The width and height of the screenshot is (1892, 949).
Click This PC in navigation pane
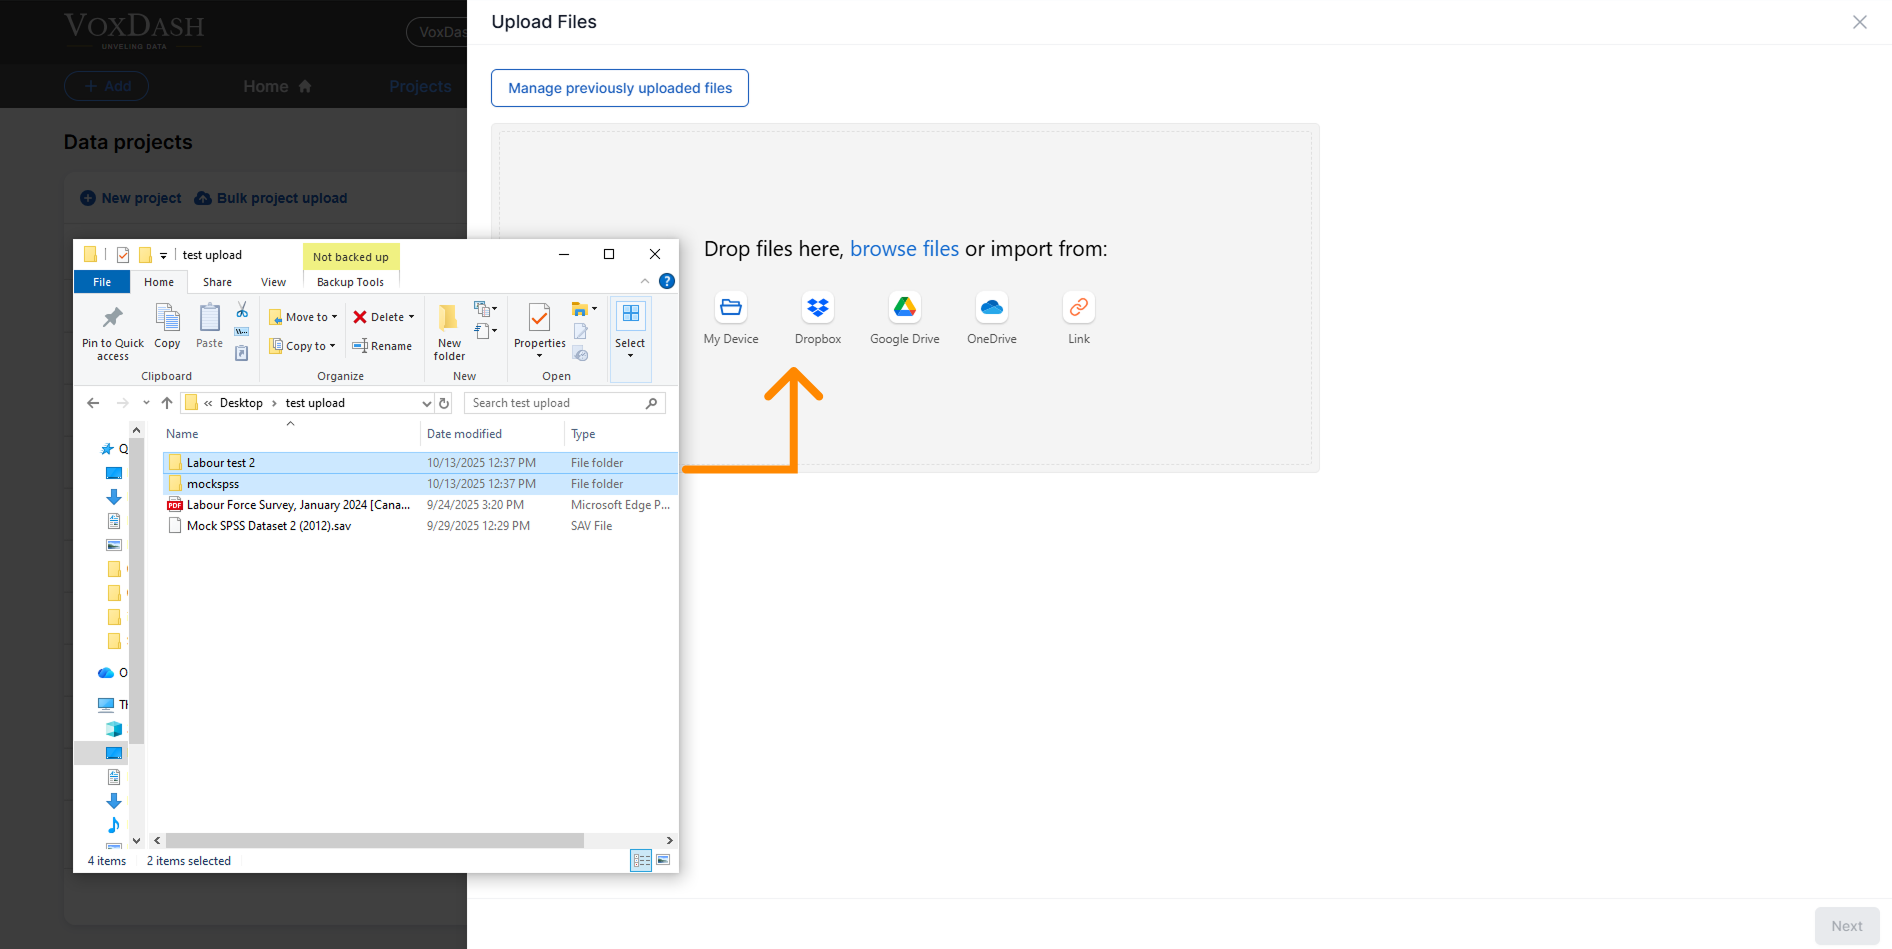pyautogui.click(x=106, y=704)
